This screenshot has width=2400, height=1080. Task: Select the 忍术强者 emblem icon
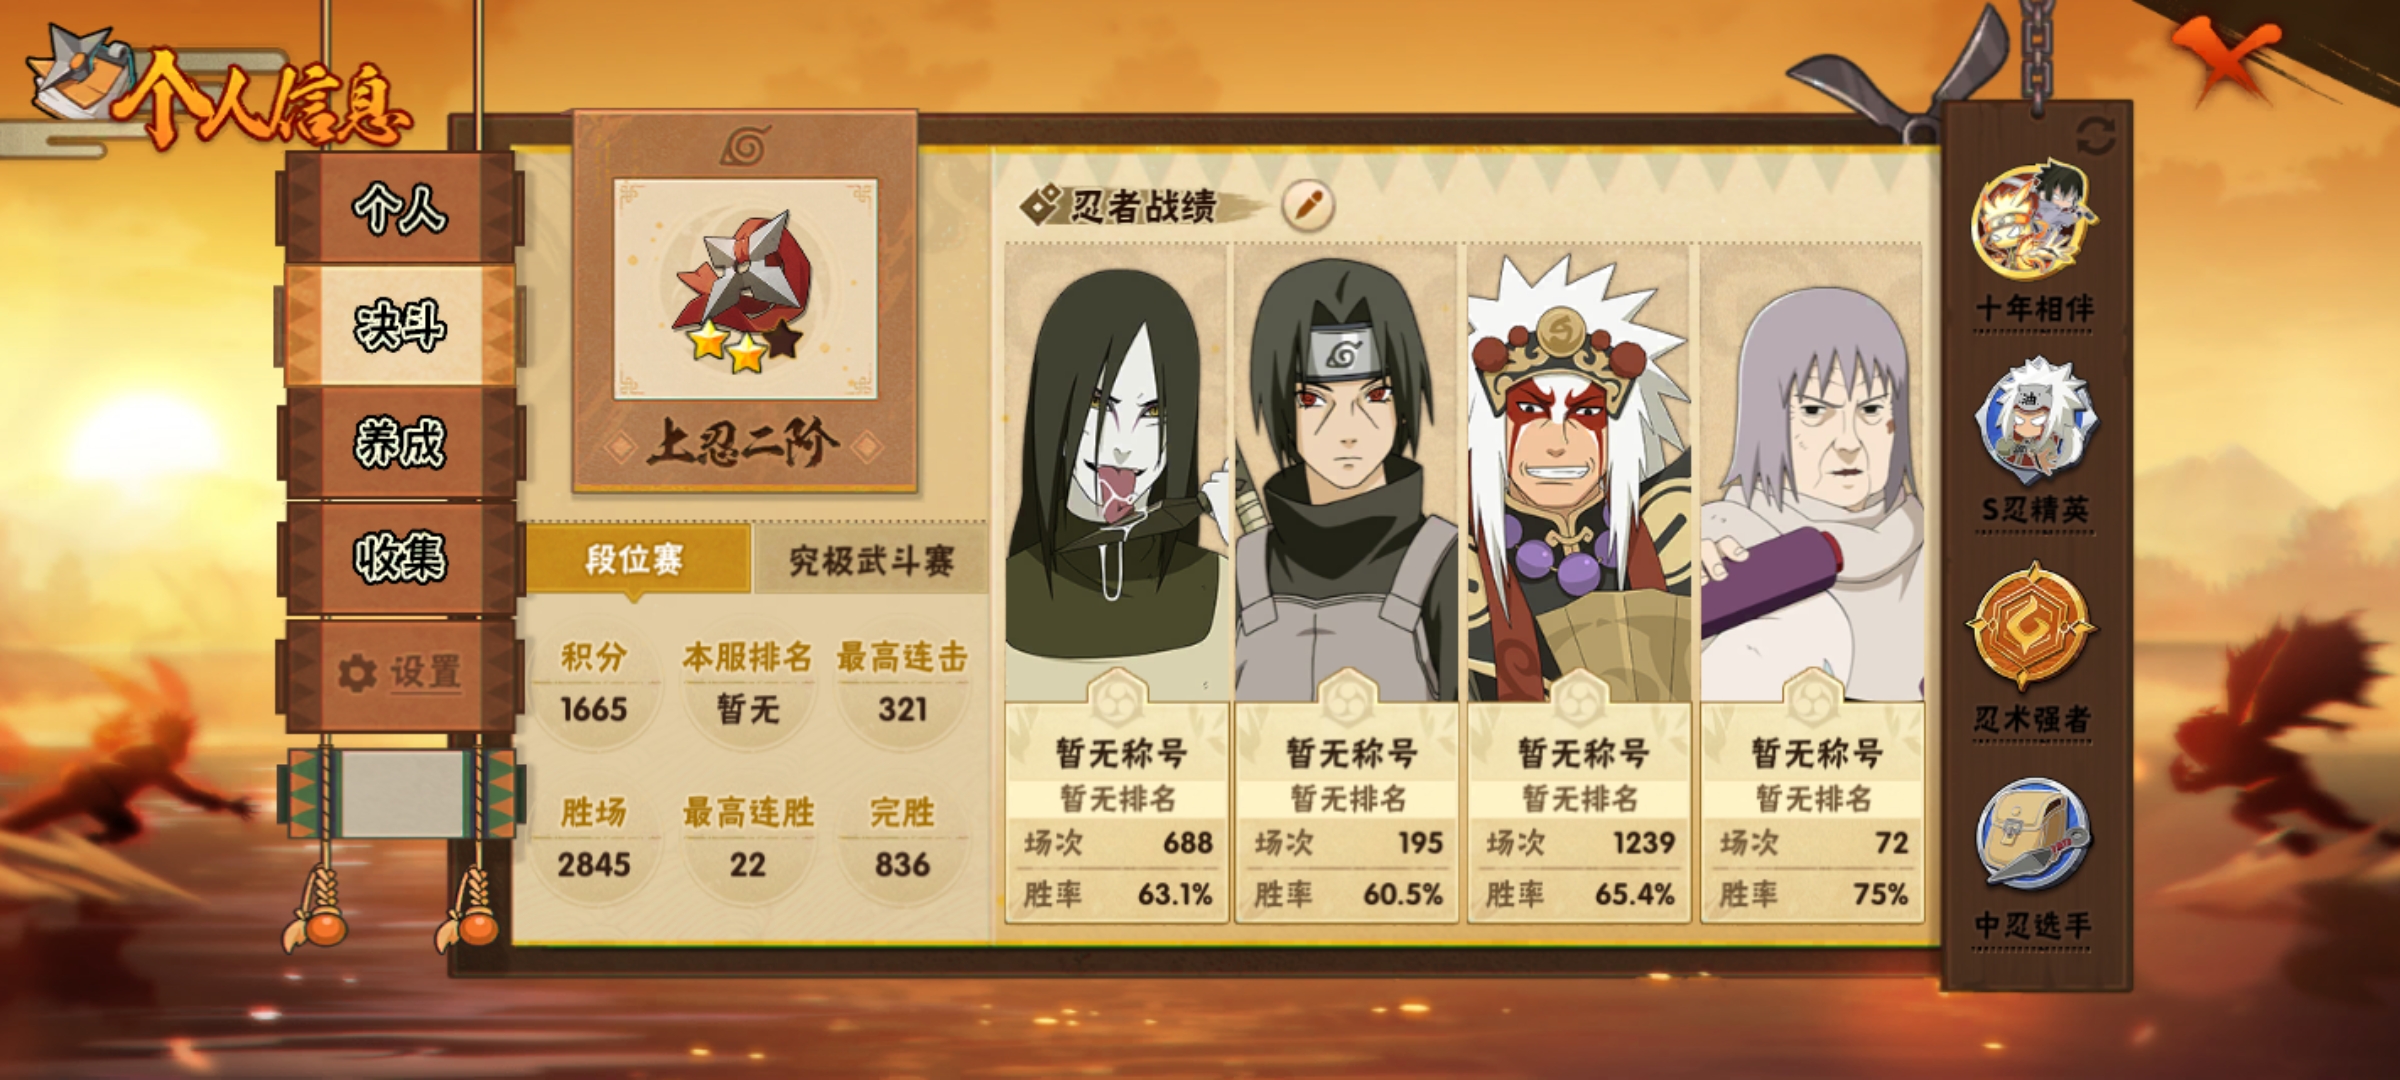[2031, 626]
